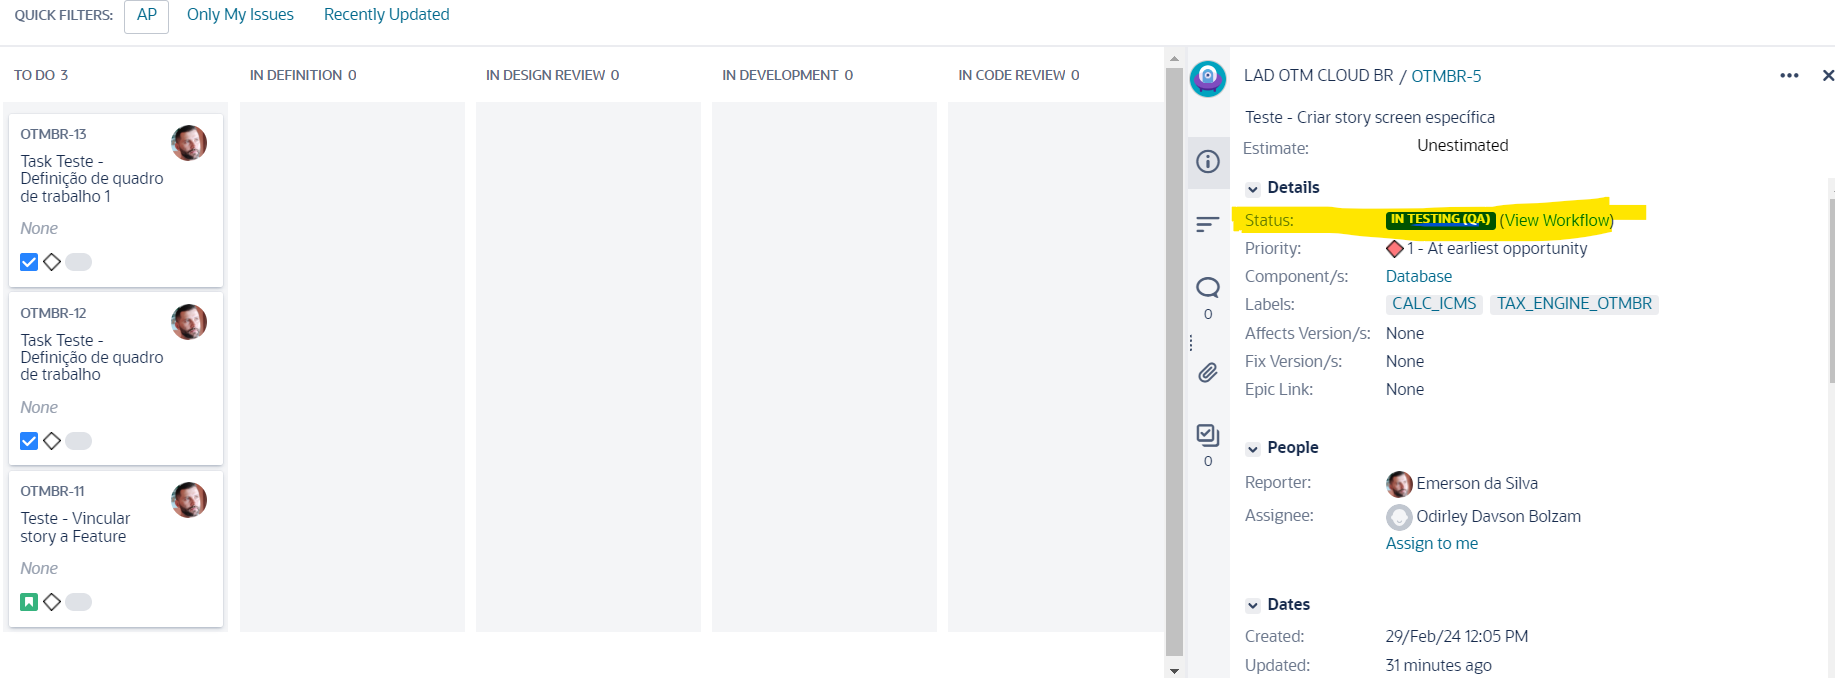
Task: Click story type icon on OTMBR-11 card
Action: 29,602
